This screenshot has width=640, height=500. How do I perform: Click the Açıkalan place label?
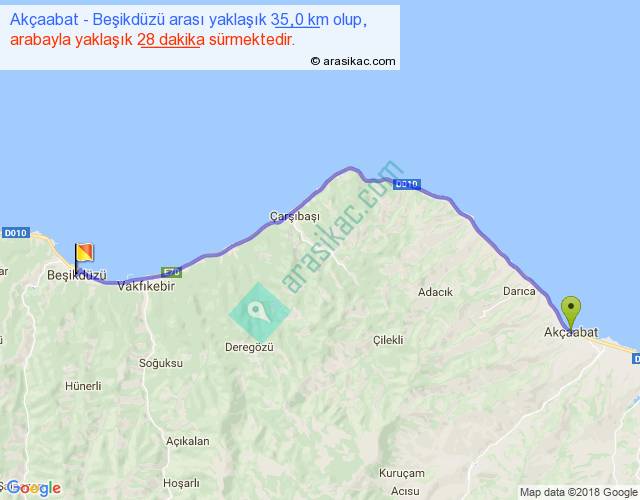pyautogui.click(x=187, y=441)
